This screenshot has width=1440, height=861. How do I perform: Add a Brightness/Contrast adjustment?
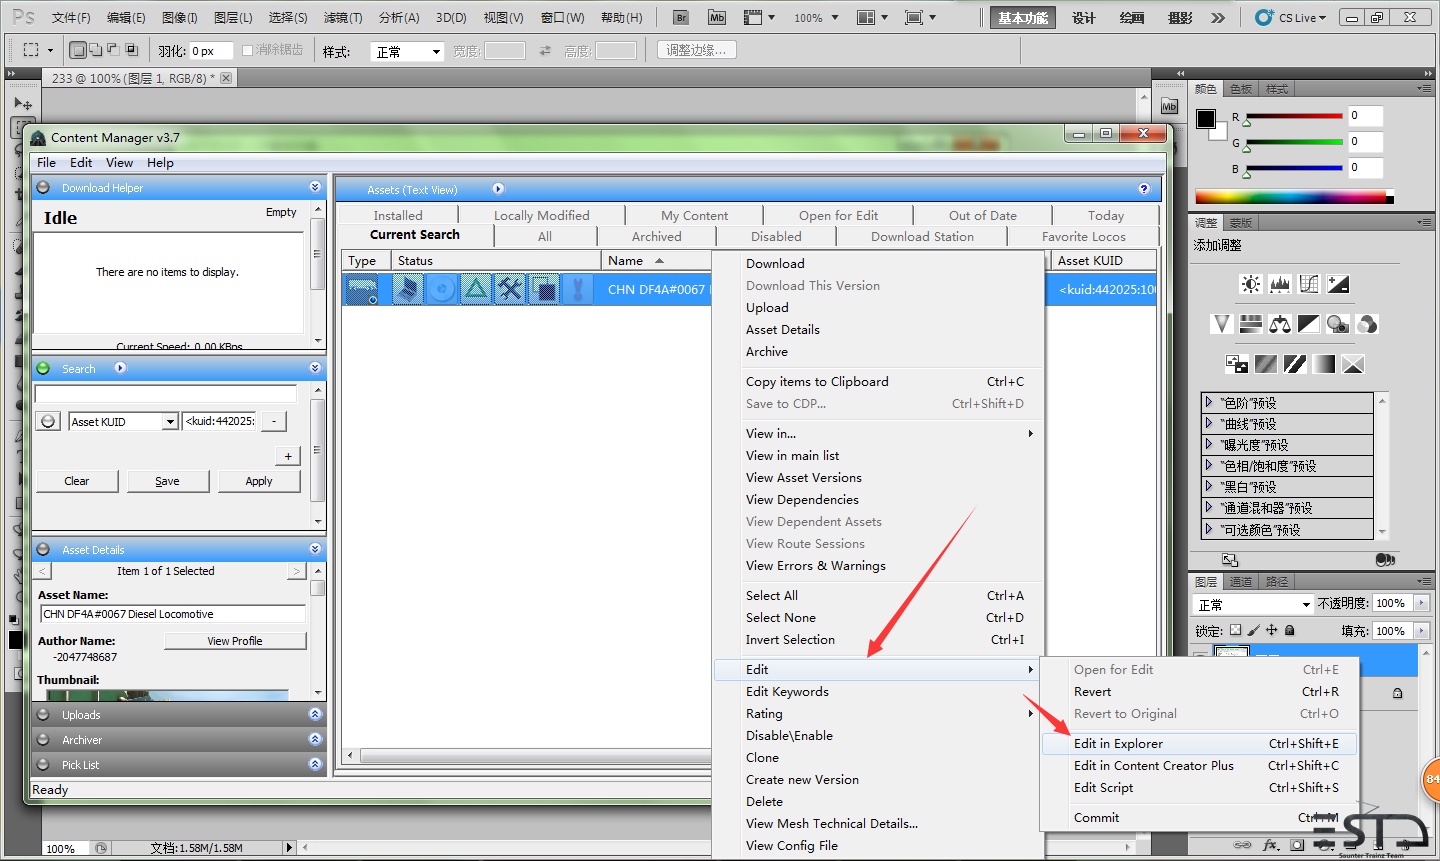coord(1251,285)
